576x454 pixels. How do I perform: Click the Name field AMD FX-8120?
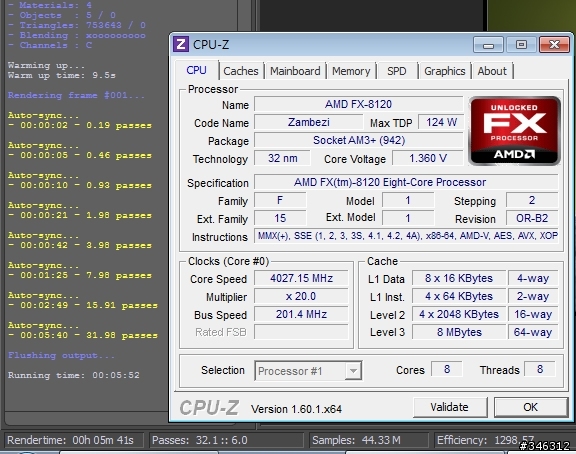coord(358,104)
